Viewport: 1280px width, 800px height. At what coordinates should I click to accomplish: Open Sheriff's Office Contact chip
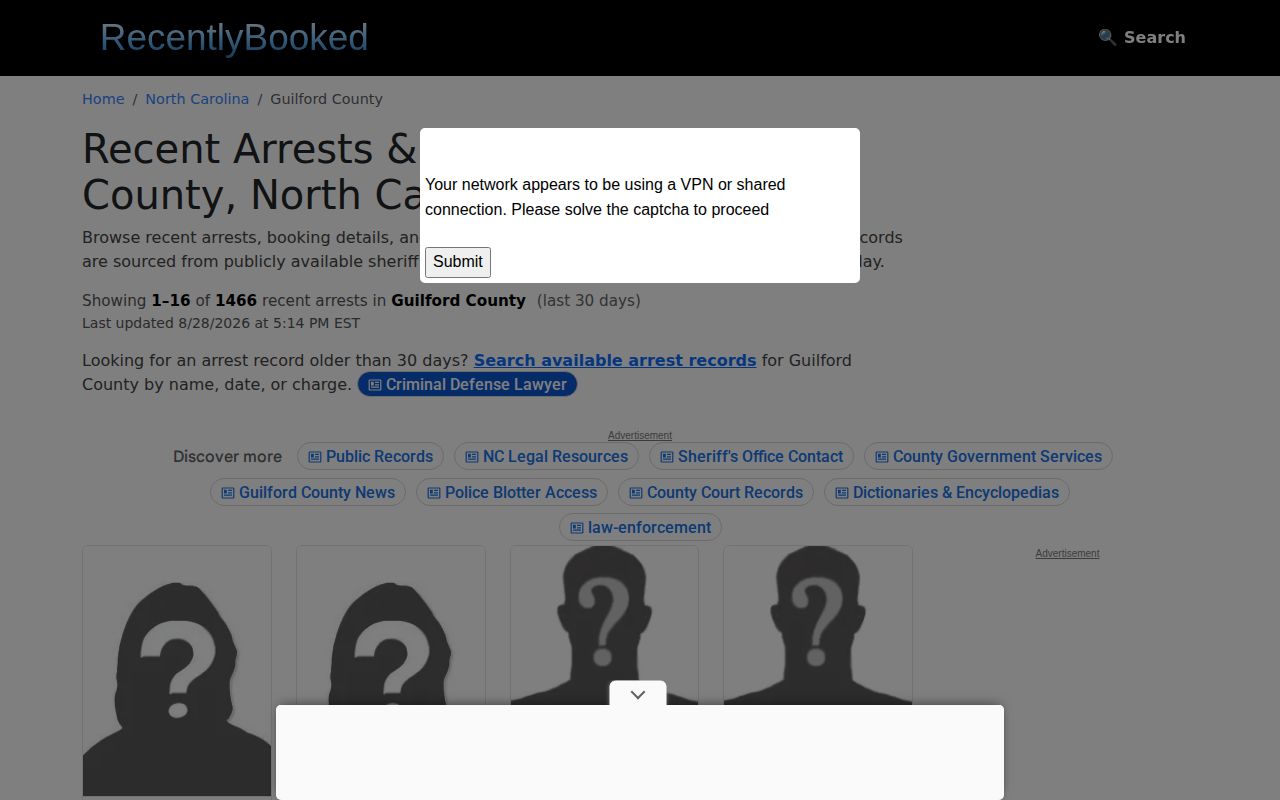pyautogui.click(x=751, y=456)
